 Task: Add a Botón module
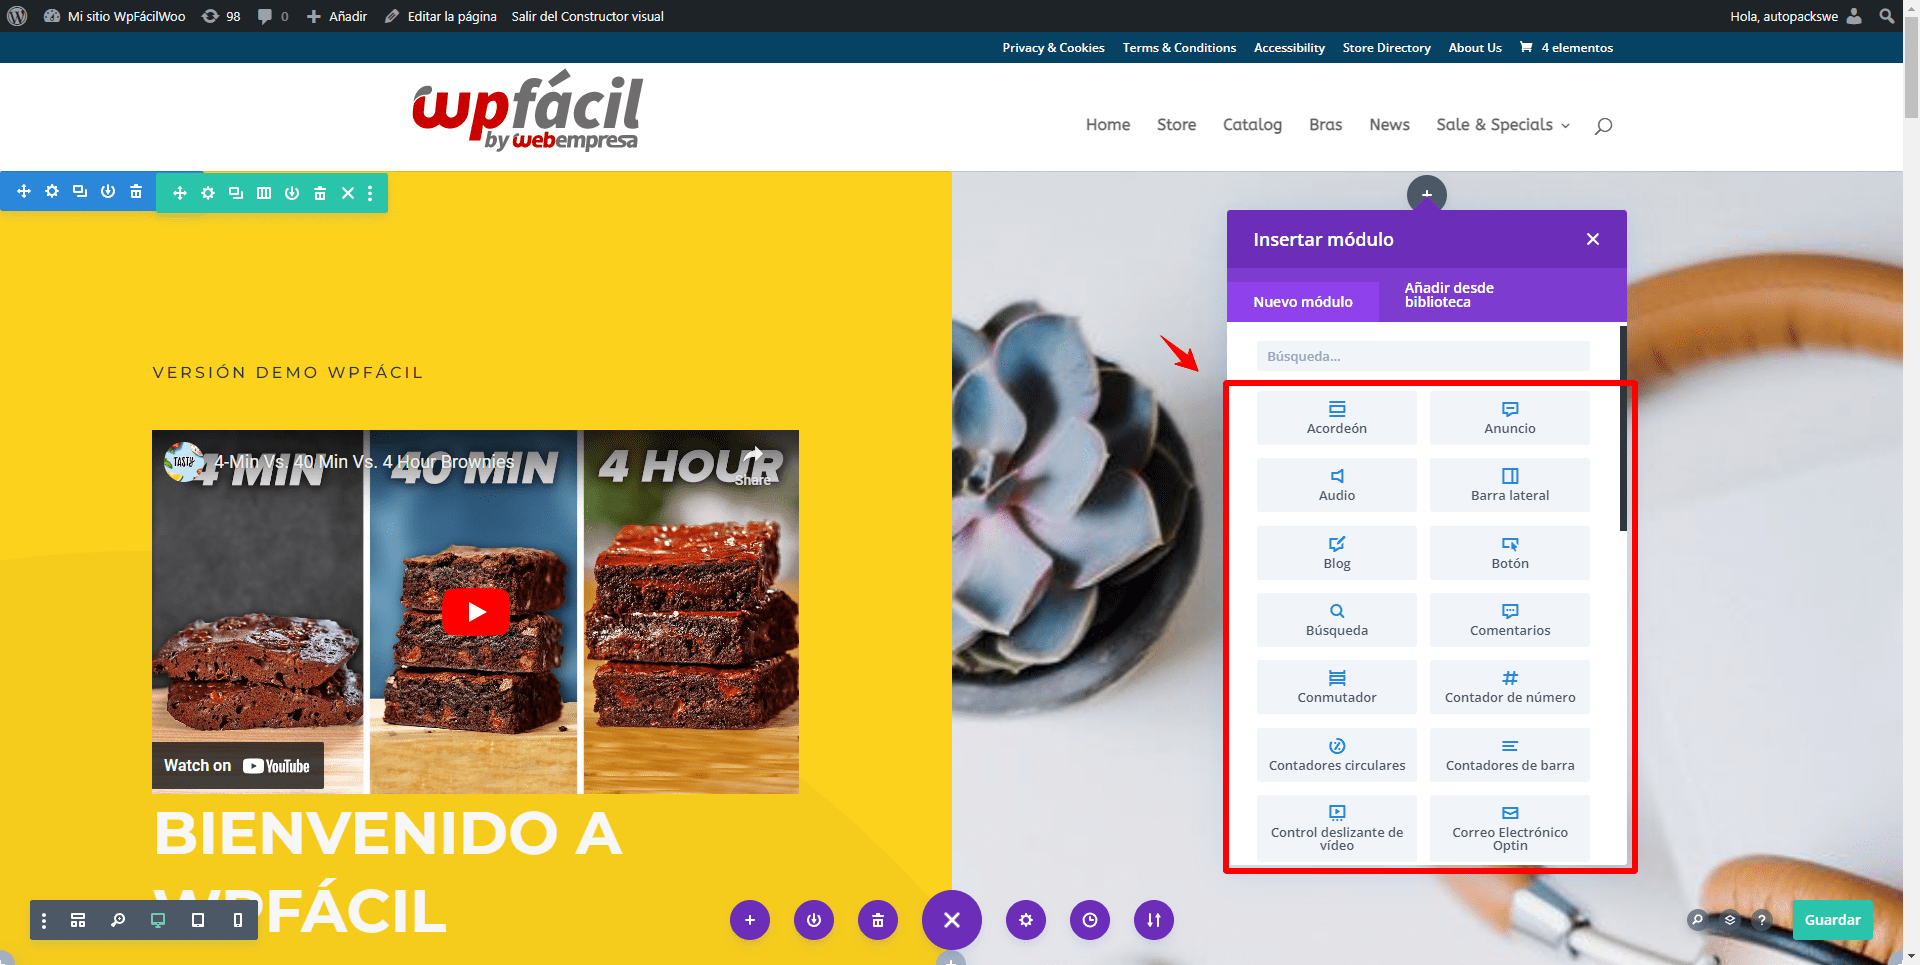click(1509, 552)
